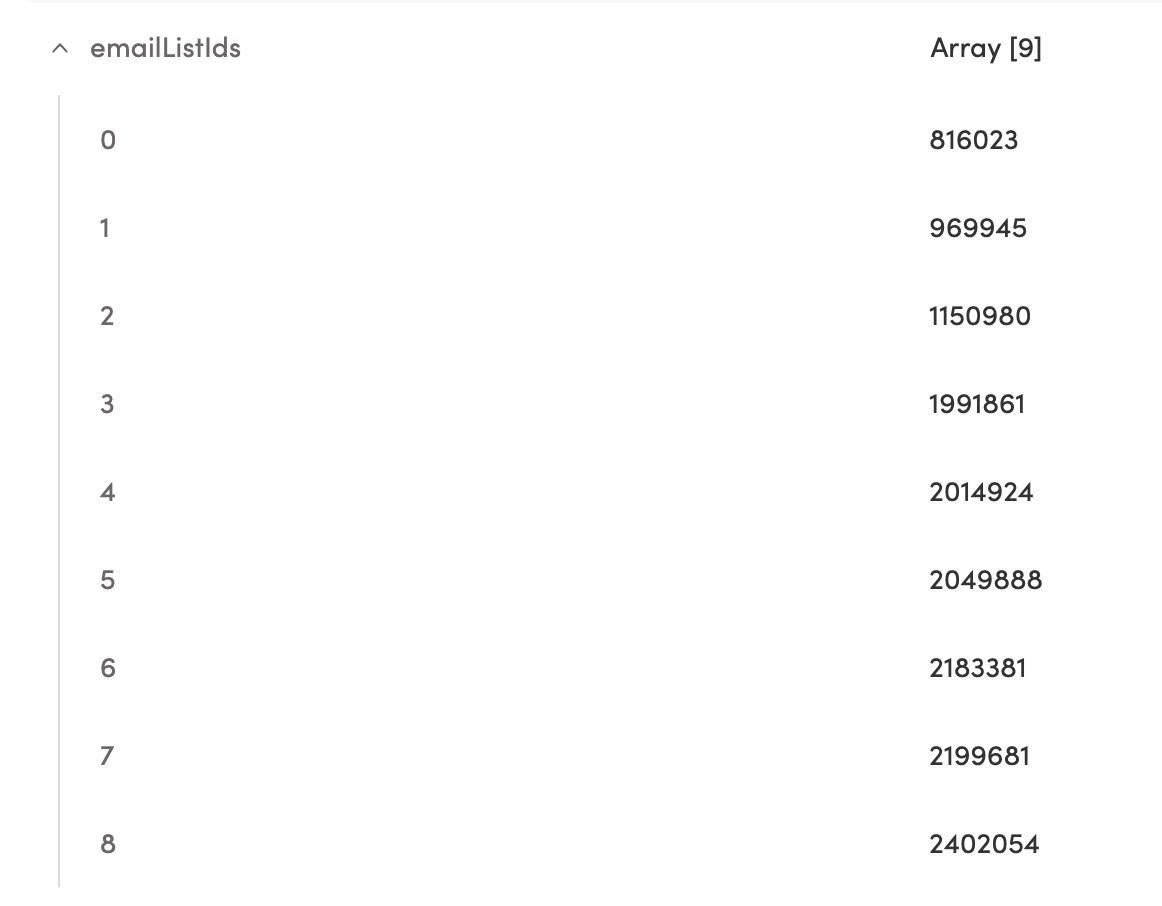Select value 1991861
This screenshot has width=1162, height=906.
[x=977, y=404]
